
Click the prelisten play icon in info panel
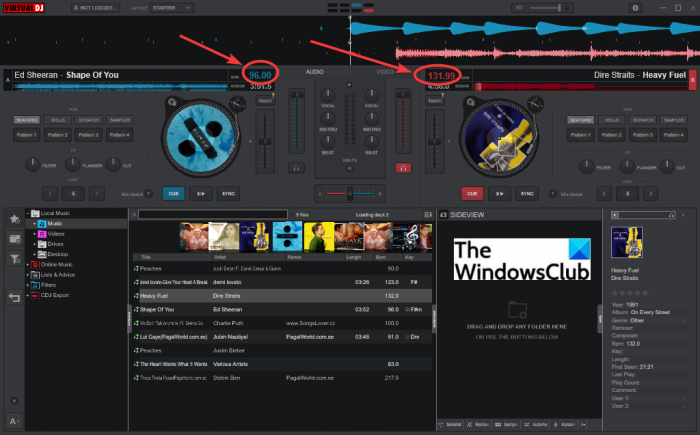[x=615, y=215]
